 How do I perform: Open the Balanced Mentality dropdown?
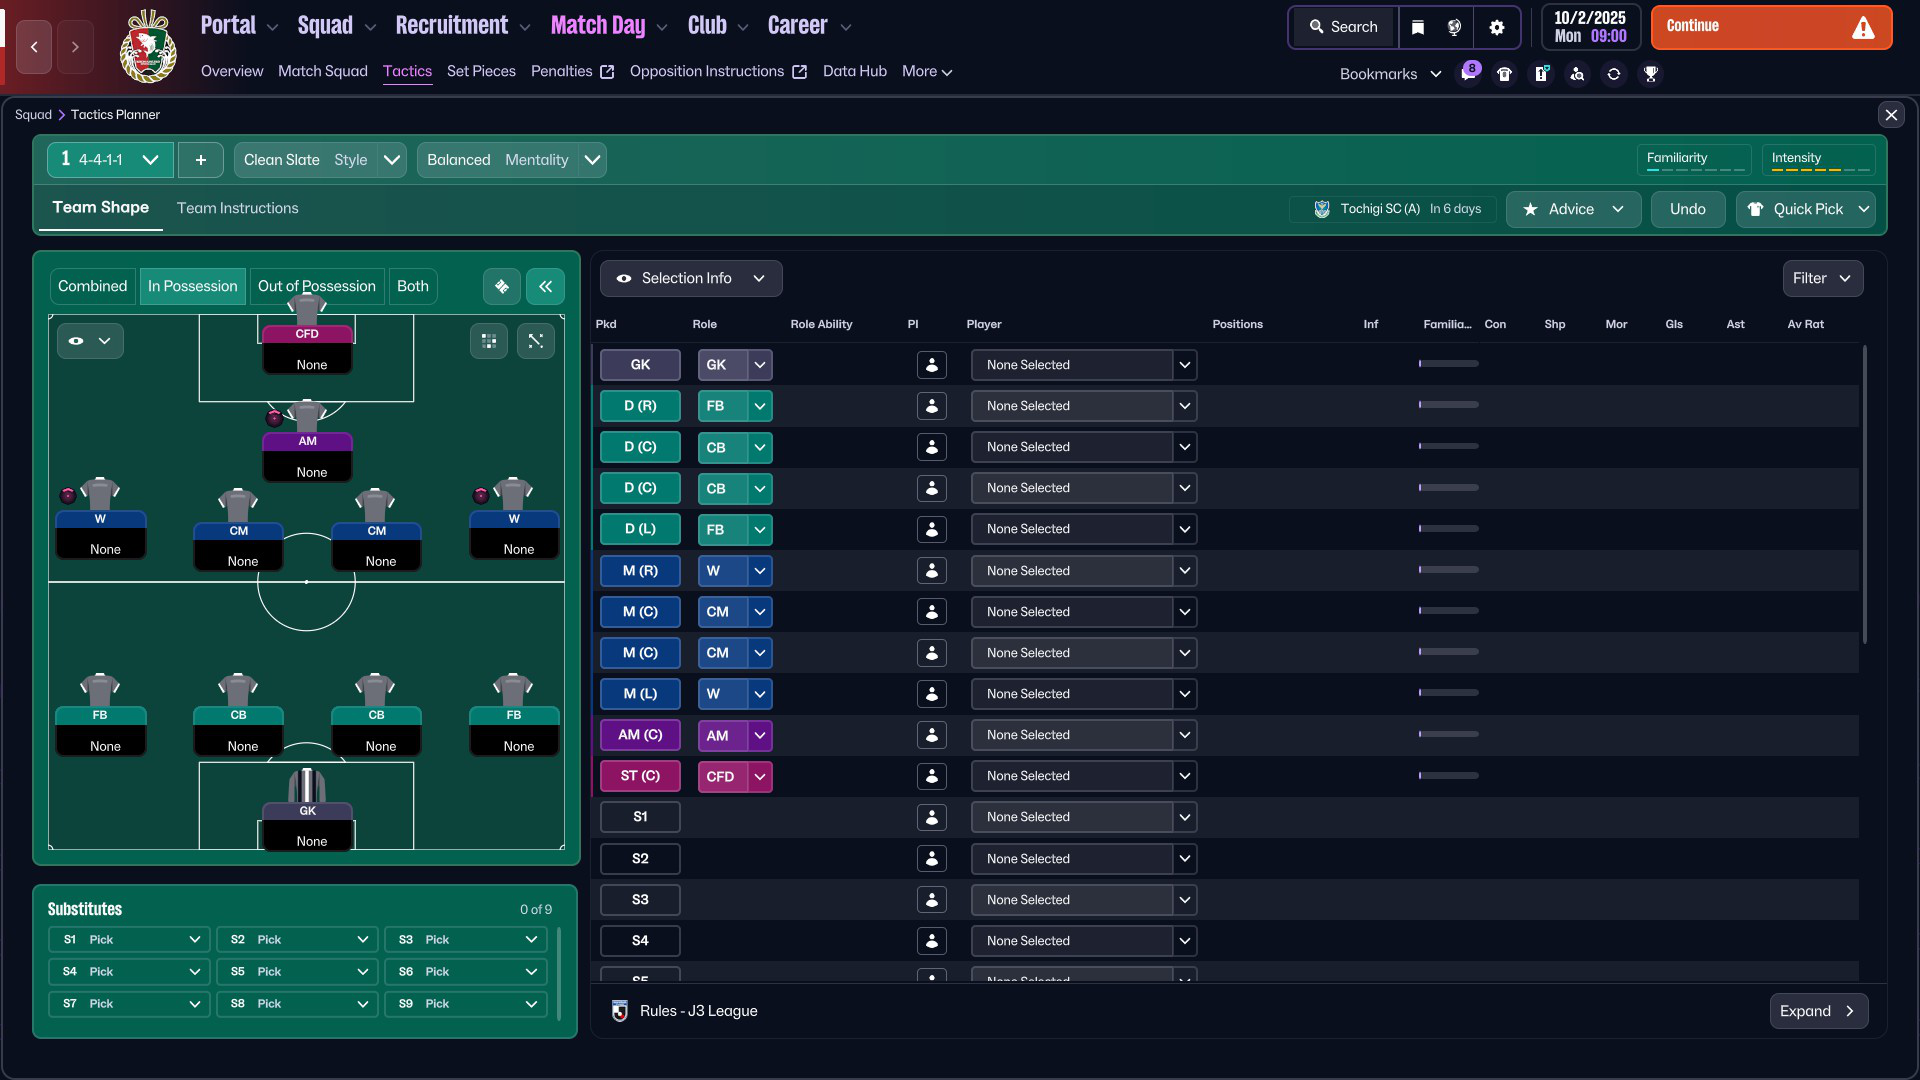click(x=511, y=160)
